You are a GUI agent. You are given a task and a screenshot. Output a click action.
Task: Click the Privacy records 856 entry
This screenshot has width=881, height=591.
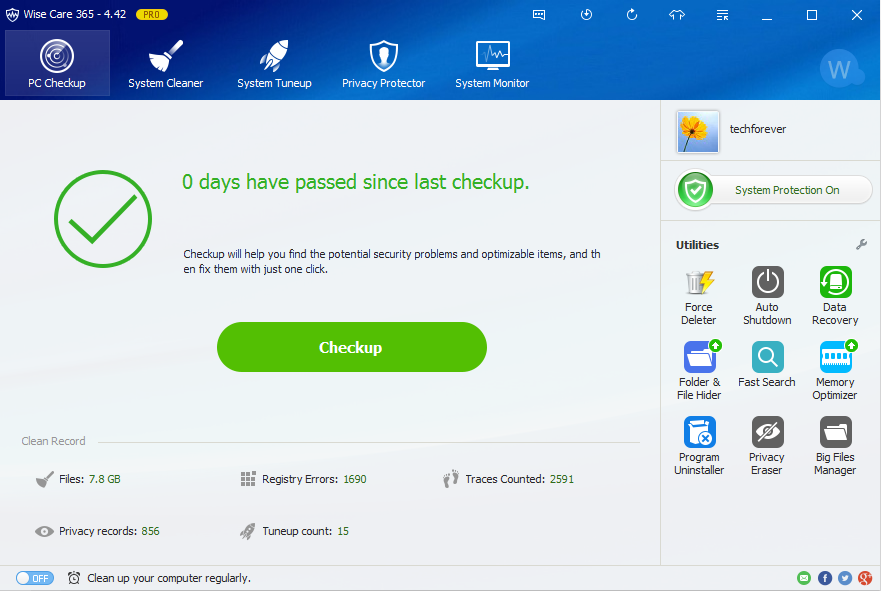(97, 531)
